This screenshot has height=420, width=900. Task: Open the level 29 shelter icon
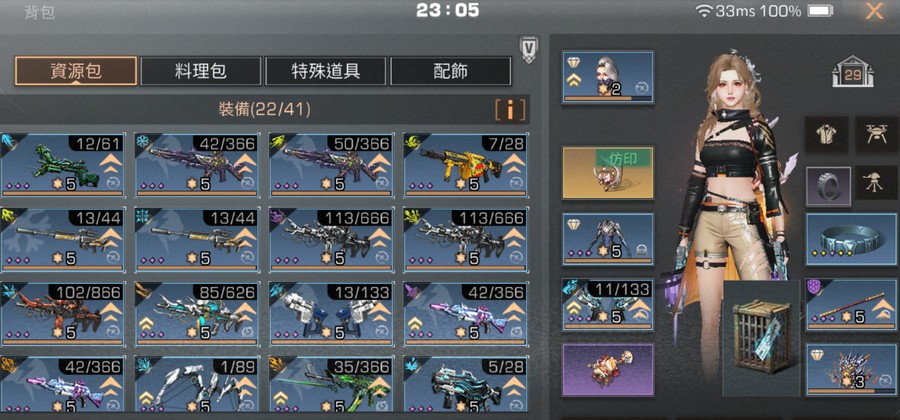coord(852,72)
